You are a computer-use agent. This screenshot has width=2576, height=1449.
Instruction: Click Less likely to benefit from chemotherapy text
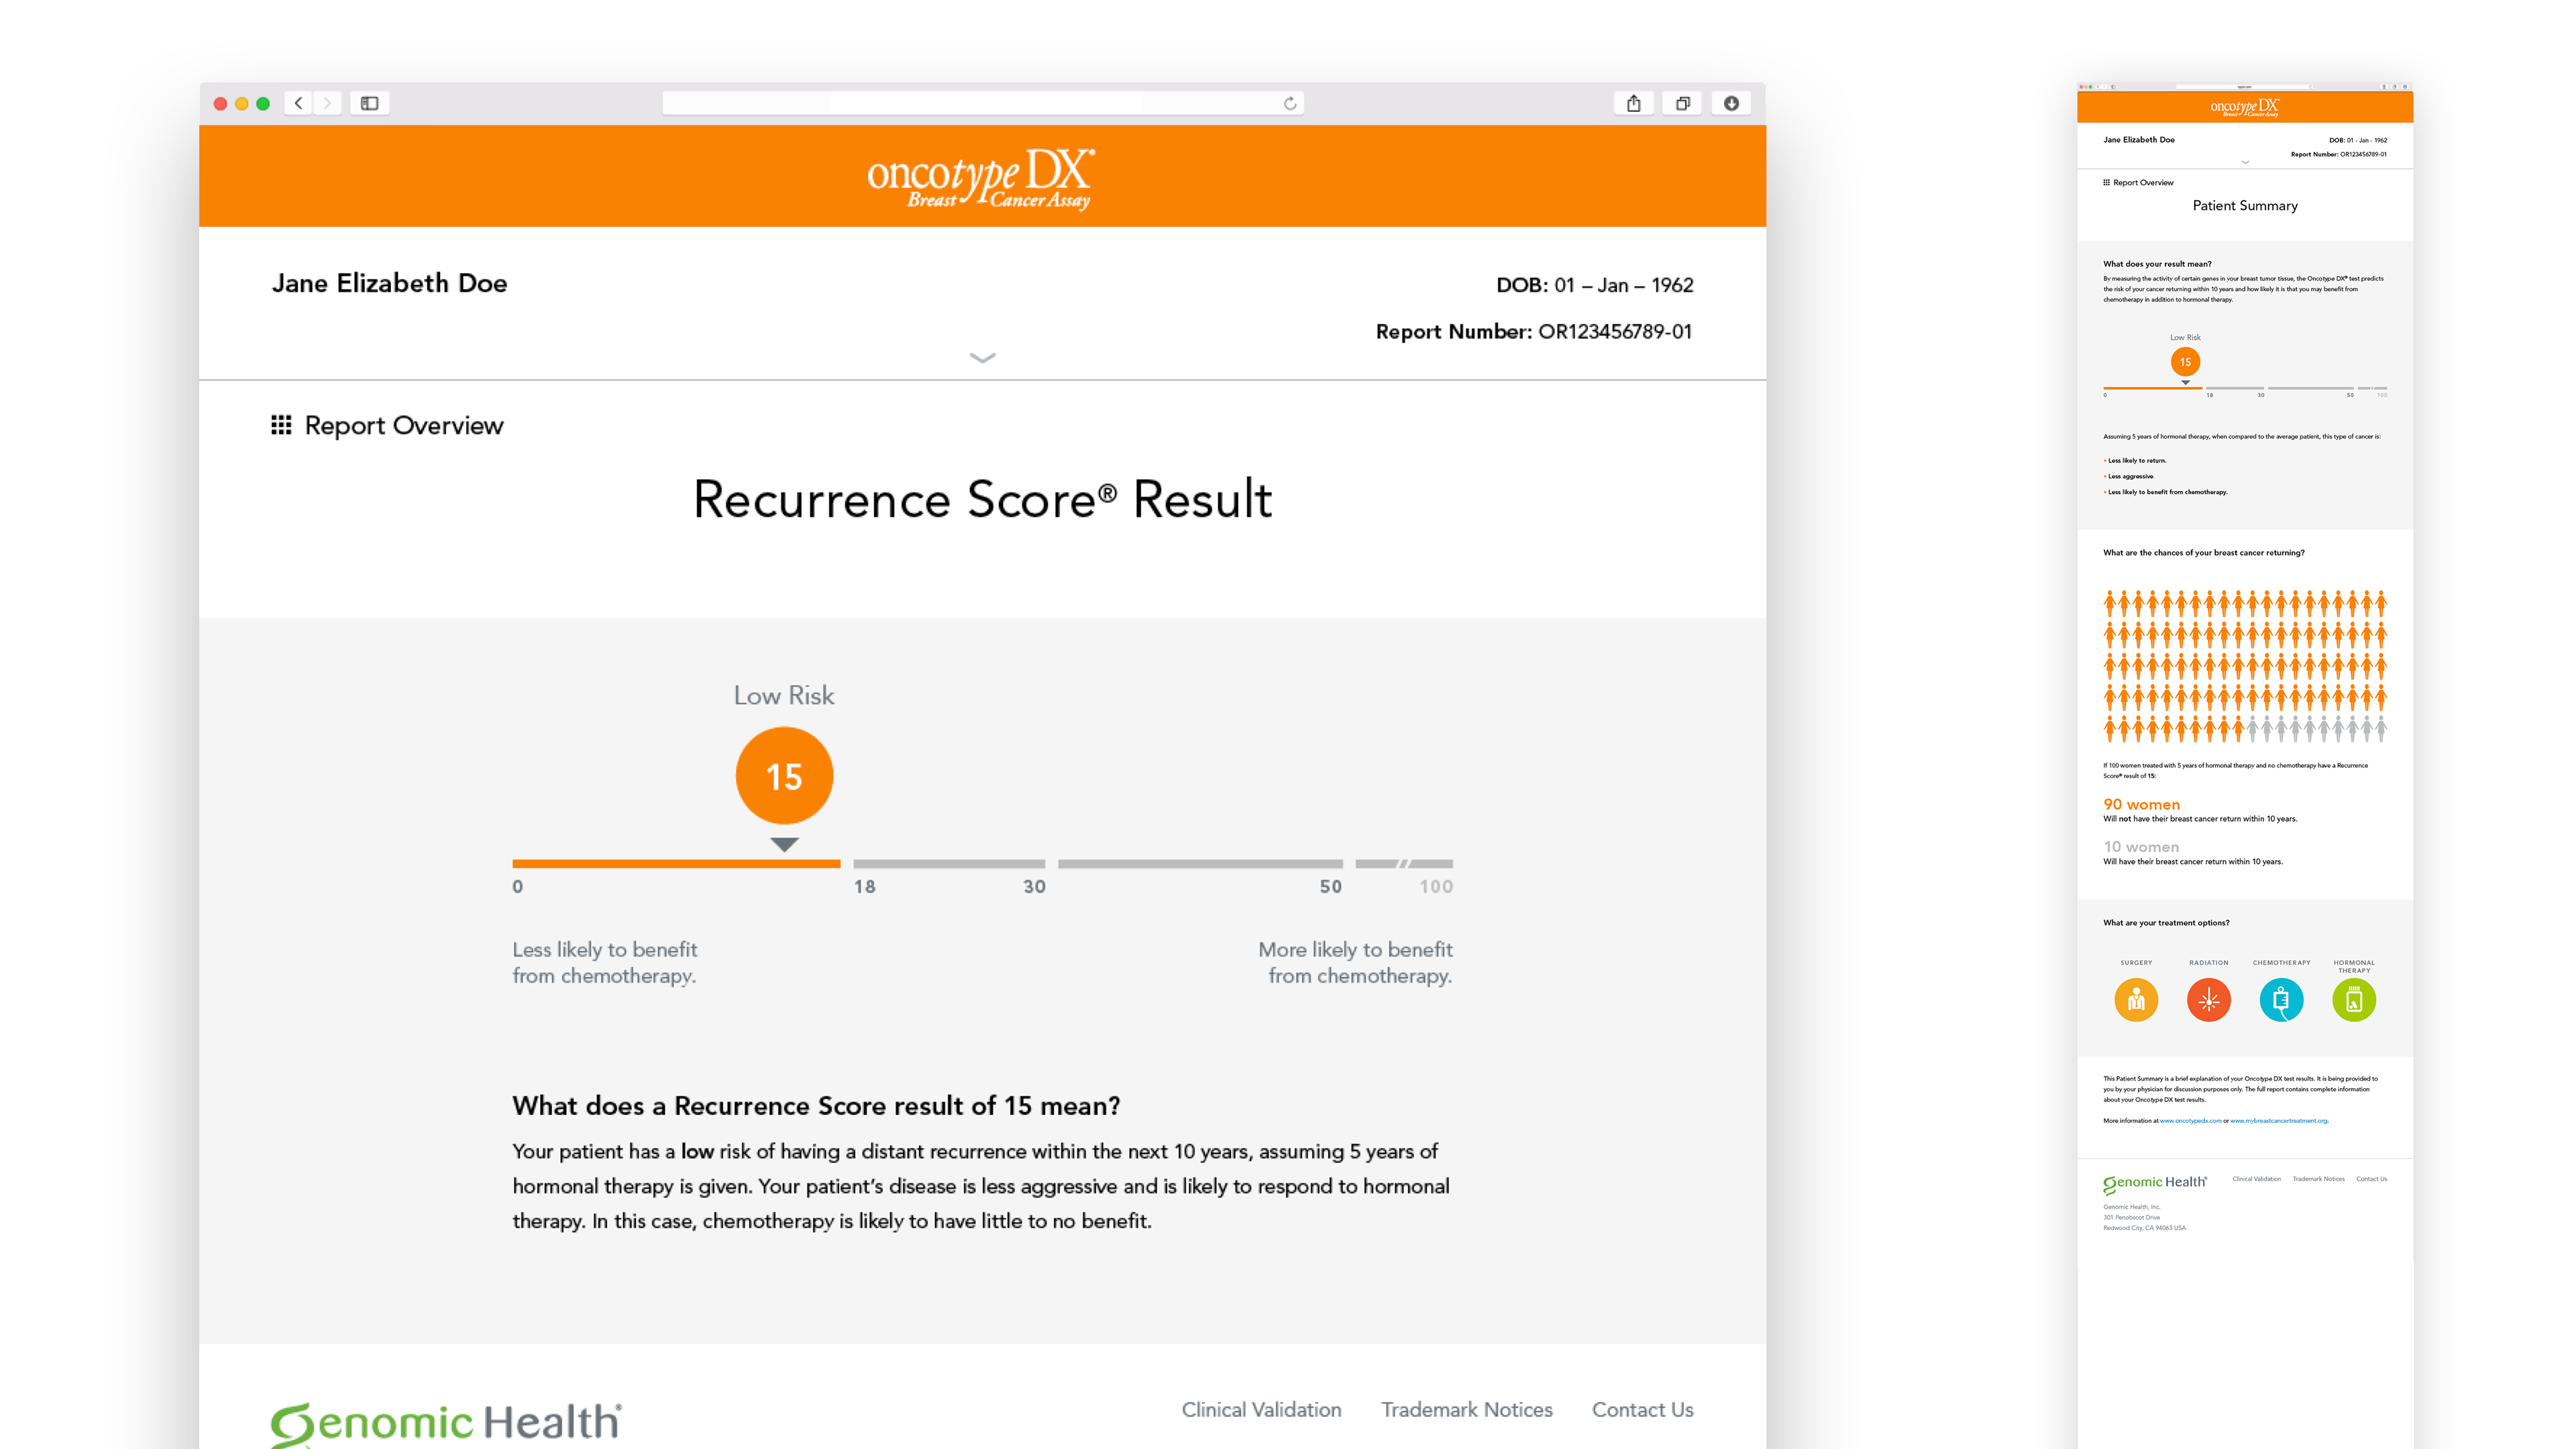click(605, 962)
